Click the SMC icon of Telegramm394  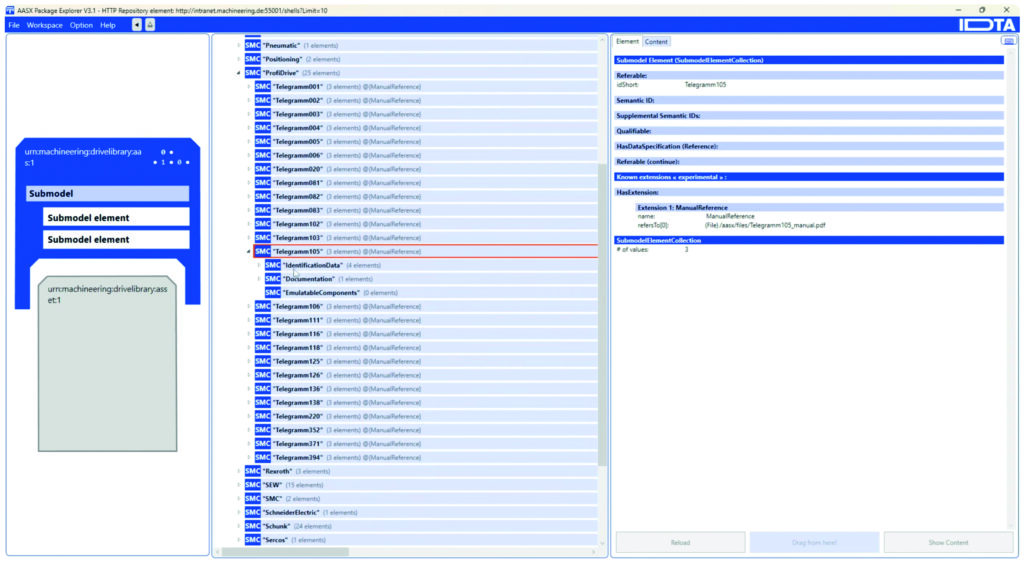(x=263, y=457)
